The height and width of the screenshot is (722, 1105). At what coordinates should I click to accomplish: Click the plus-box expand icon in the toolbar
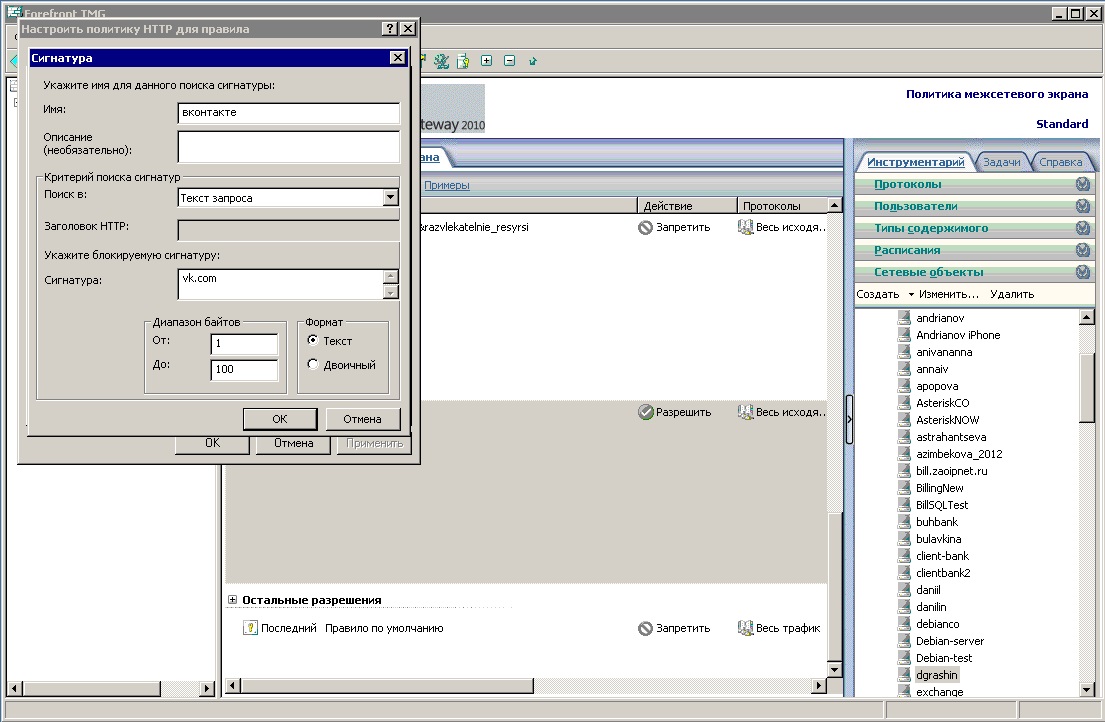[x=486, y=61]
